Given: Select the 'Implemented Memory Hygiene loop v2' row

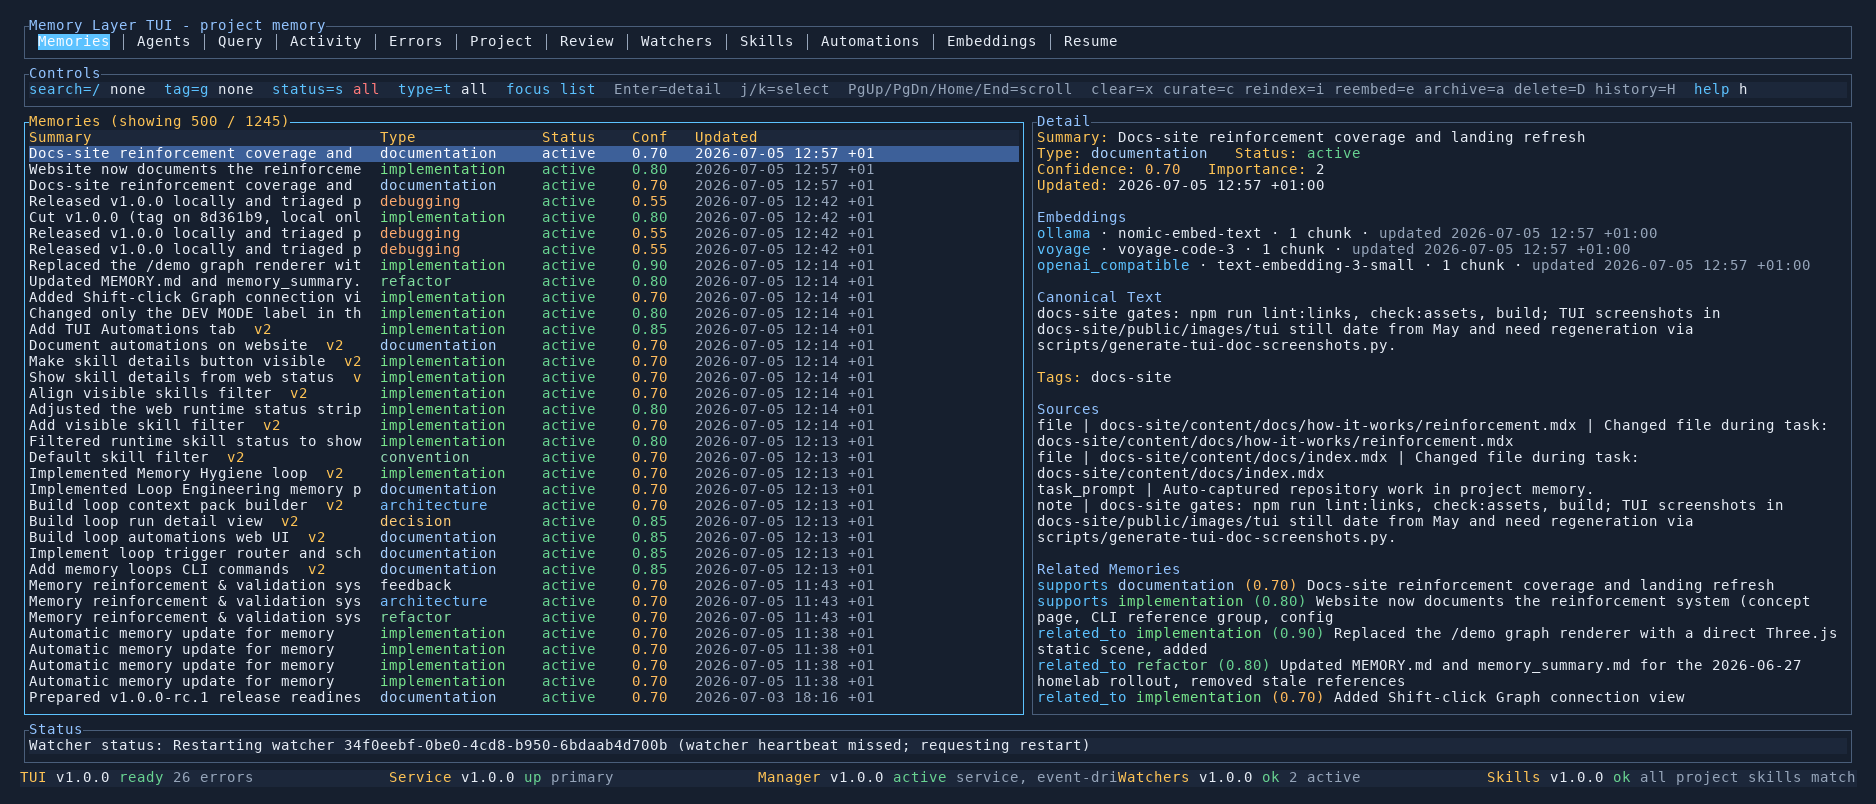Looking at the screenshot, I should 524,473.
